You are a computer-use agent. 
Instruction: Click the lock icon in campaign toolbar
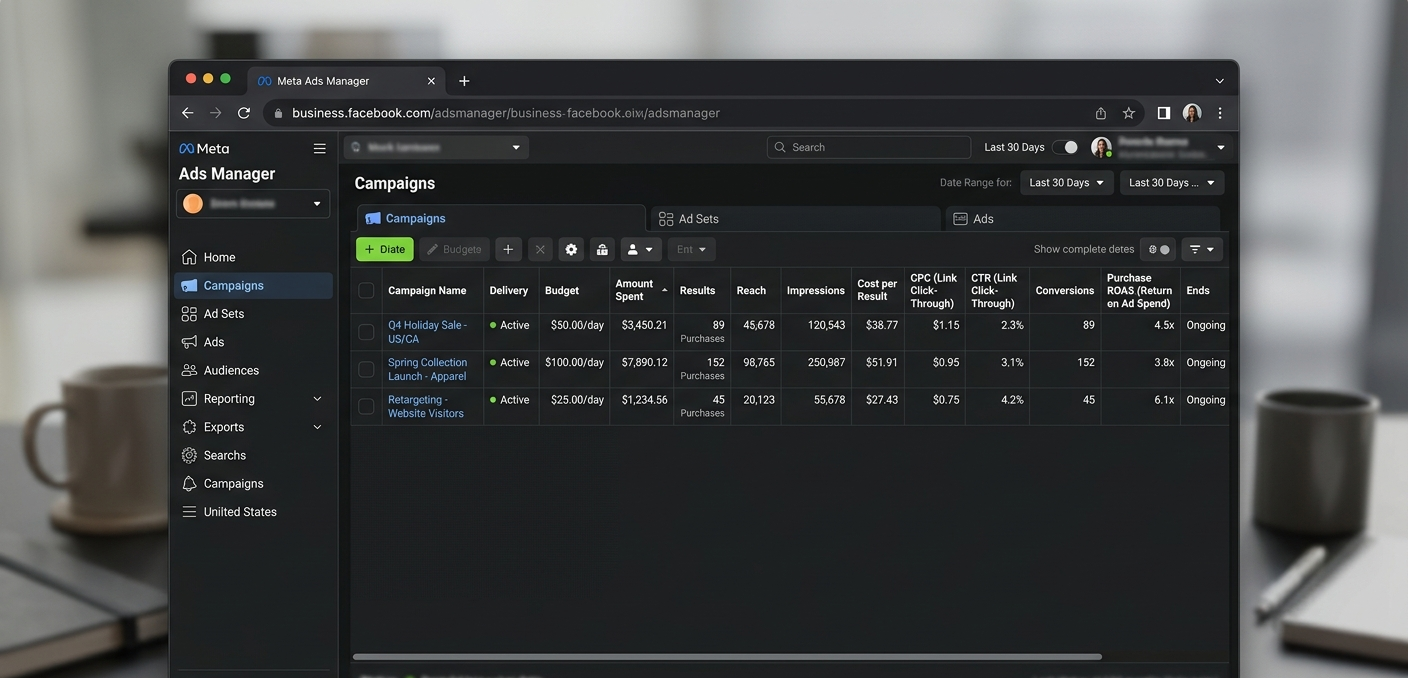(602, 249)
